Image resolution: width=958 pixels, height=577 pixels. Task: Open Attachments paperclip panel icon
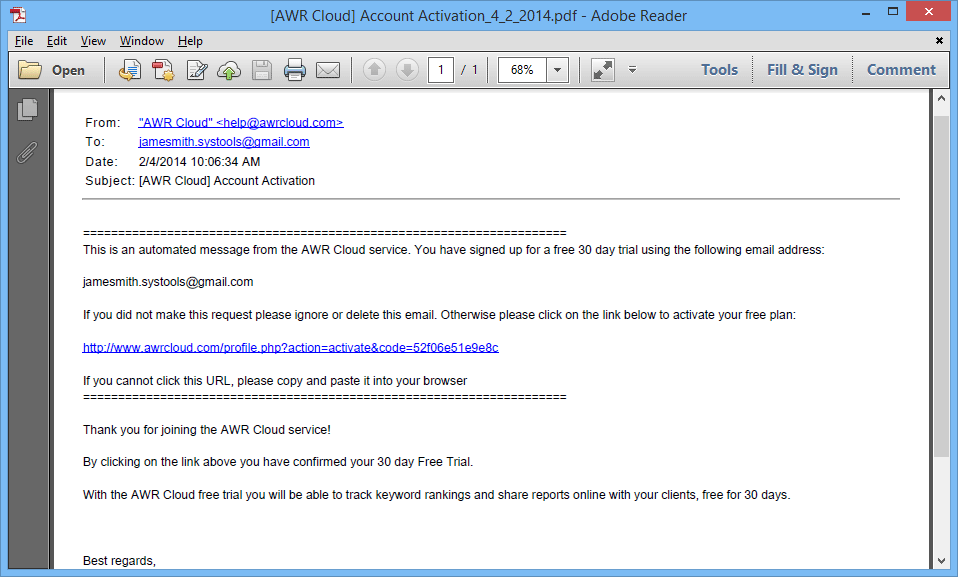[x=27, y=152]
